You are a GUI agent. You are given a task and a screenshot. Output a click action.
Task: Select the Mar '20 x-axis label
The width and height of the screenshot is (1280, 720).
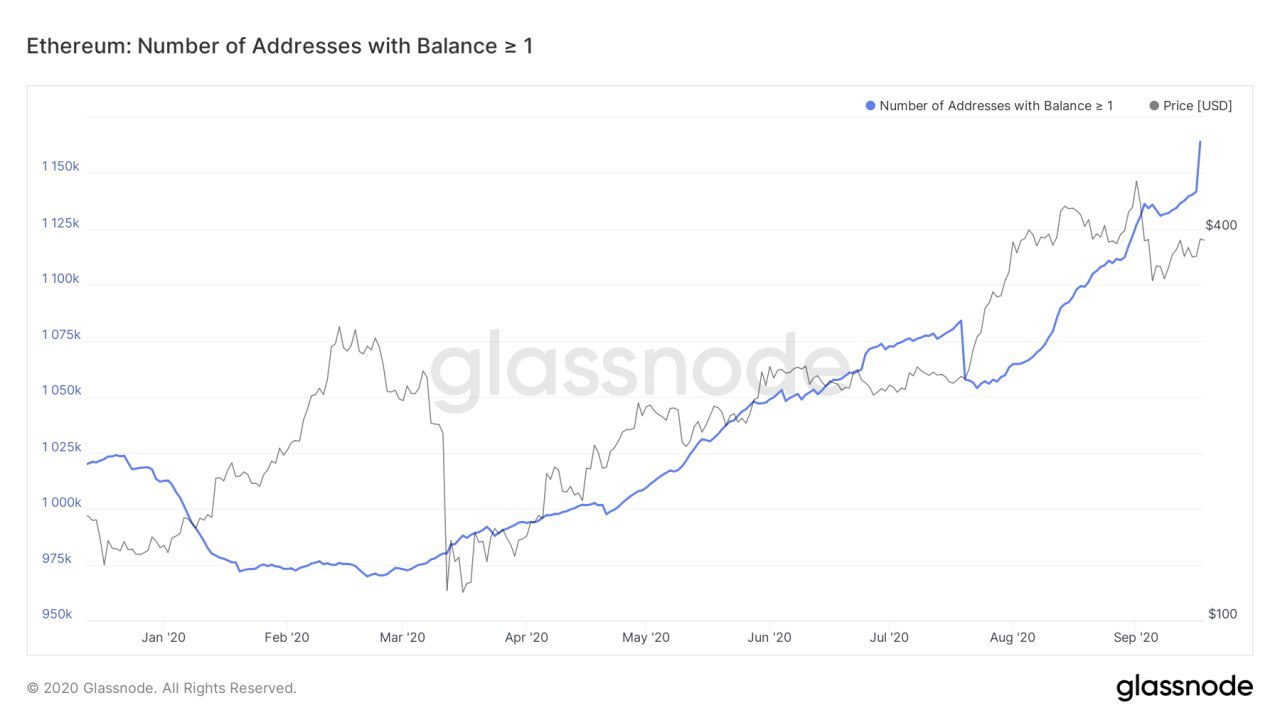pos(403,637)
